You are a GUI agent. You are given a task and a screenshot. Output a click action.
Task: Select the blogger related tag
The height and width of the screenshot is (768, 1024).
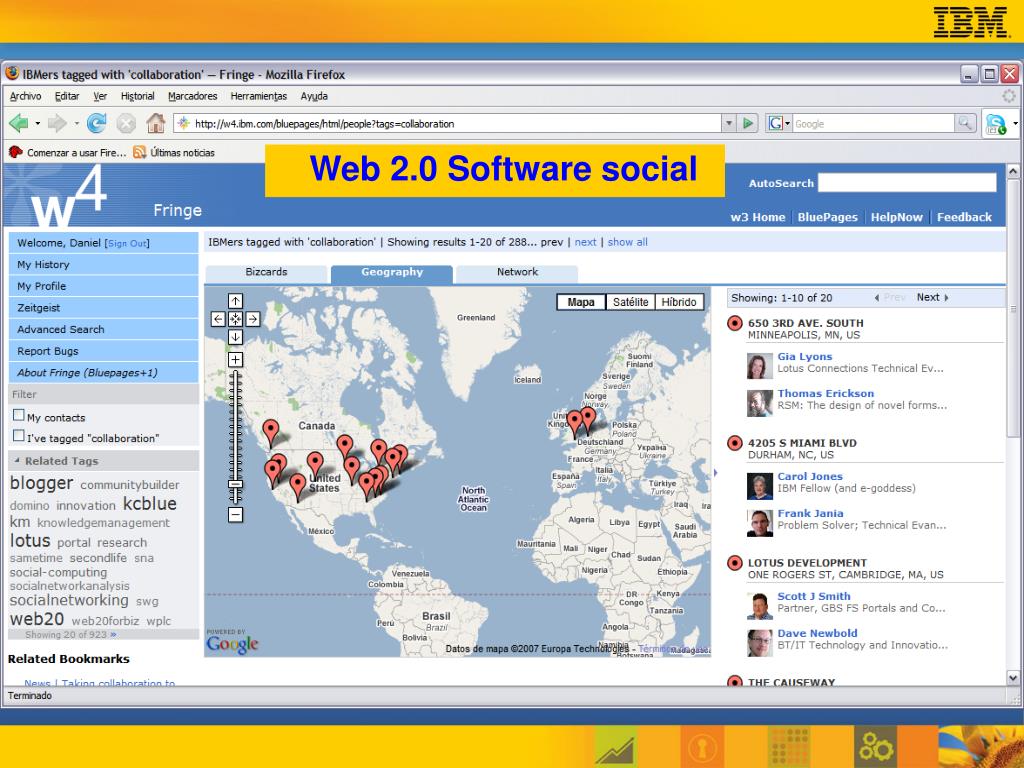click(x=41, y=483)
